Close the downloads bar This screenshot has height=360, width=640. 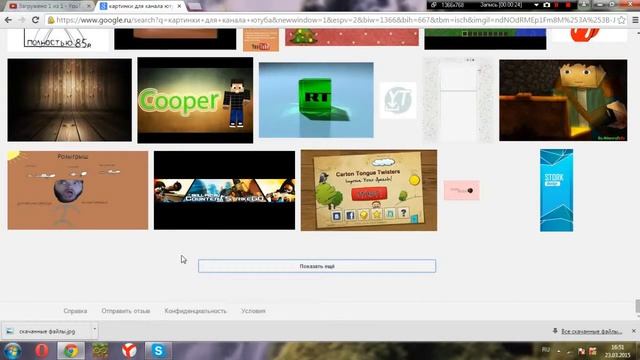click(634, 331)
